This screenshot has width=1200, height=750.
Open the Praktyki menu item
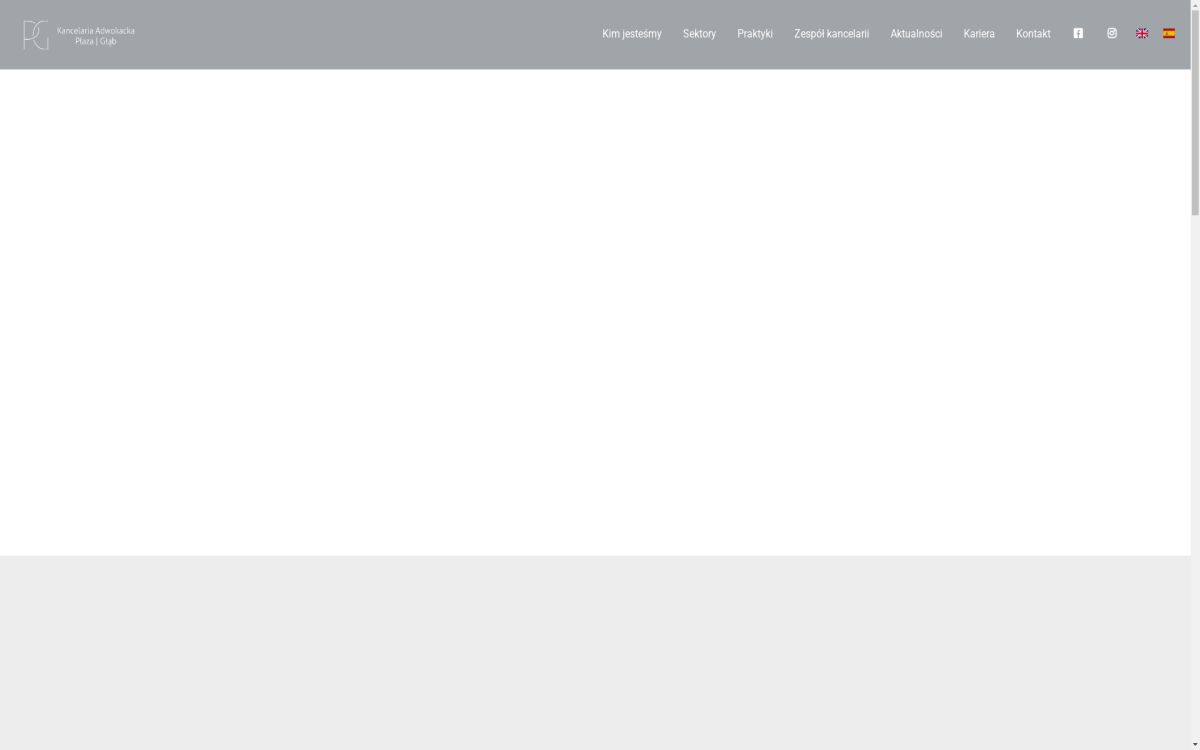click(755, 34)
